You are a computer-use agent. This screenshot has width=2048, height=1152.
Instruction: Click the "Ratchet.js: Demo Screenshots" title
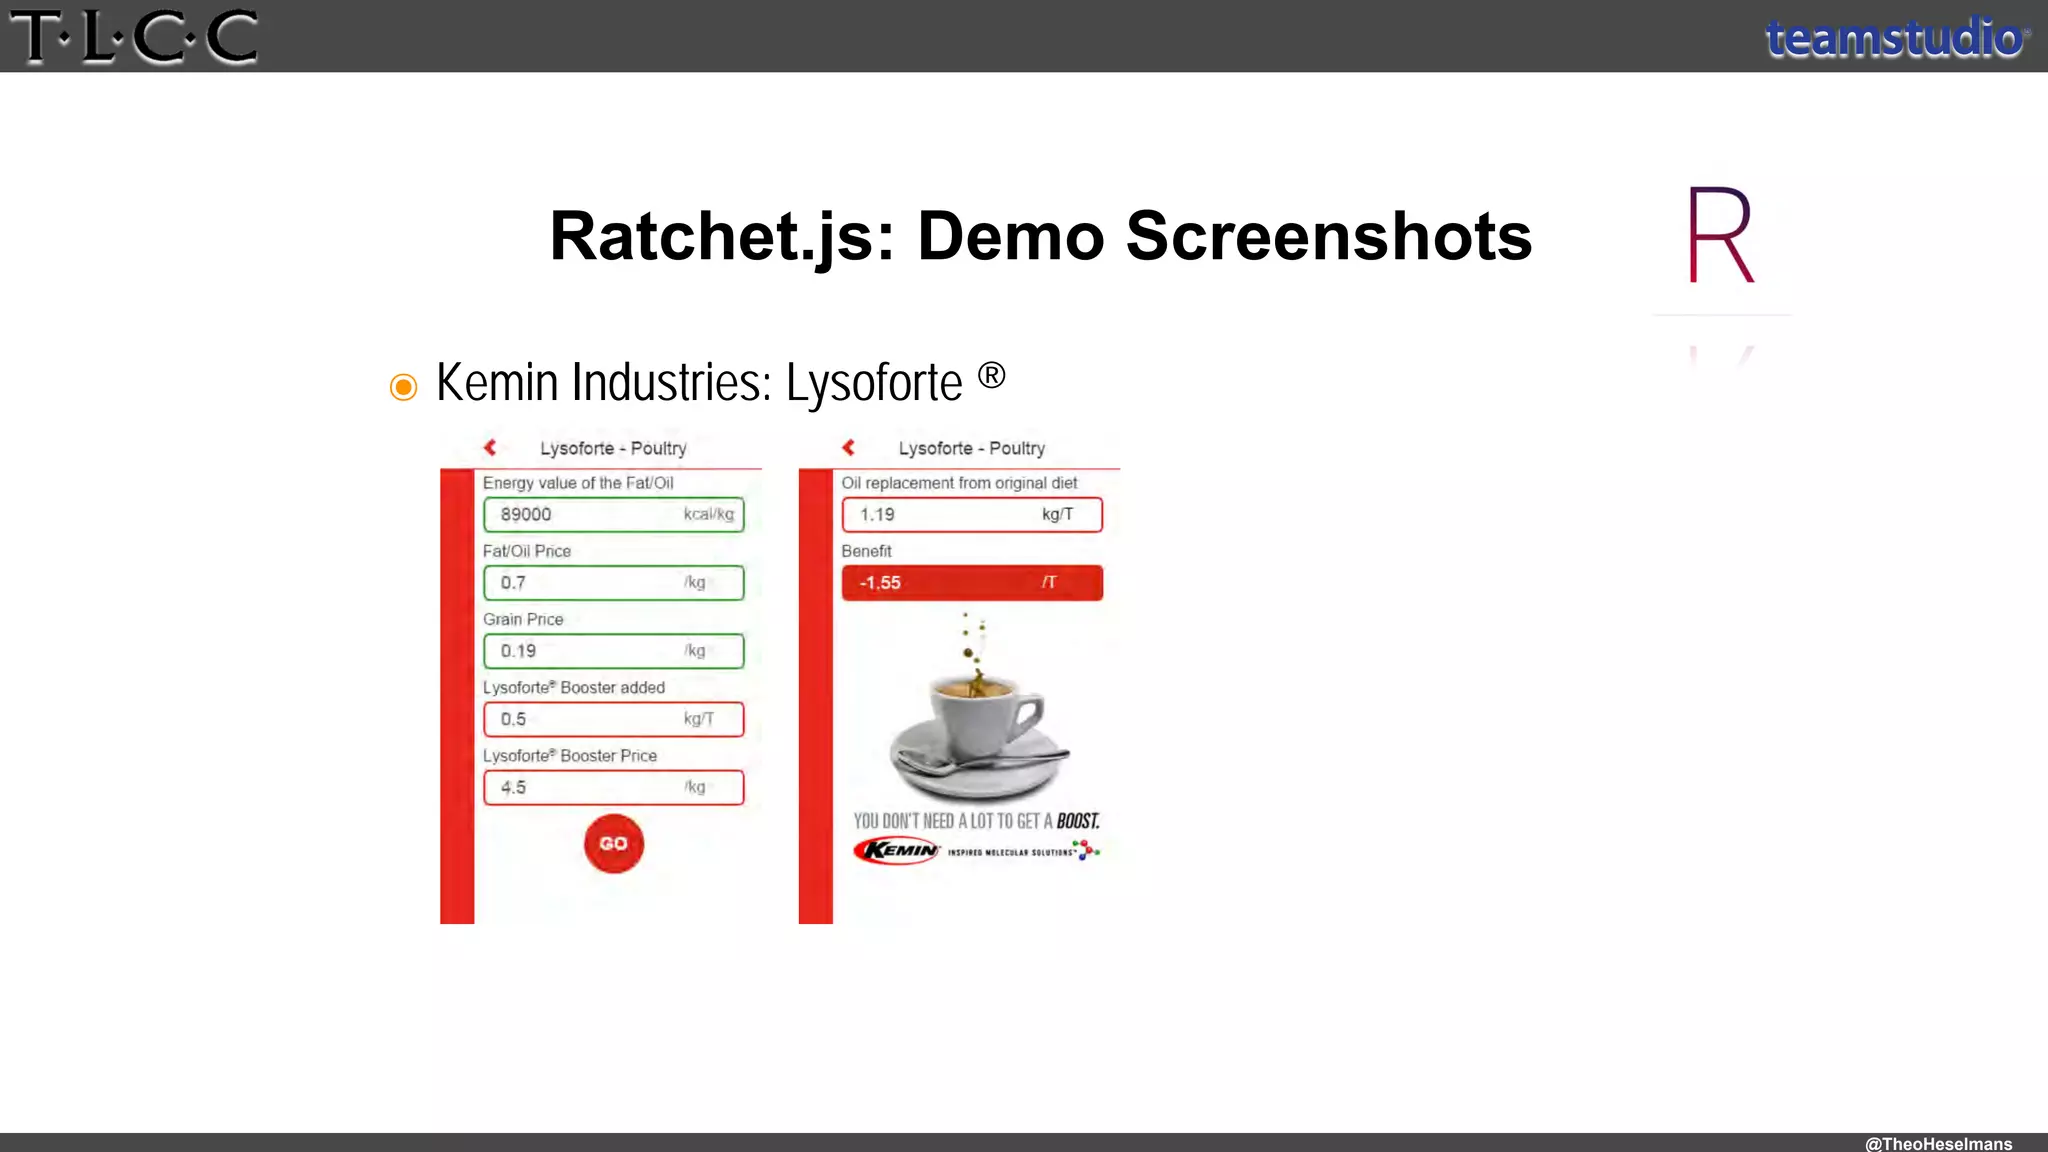pos(1041,236)
